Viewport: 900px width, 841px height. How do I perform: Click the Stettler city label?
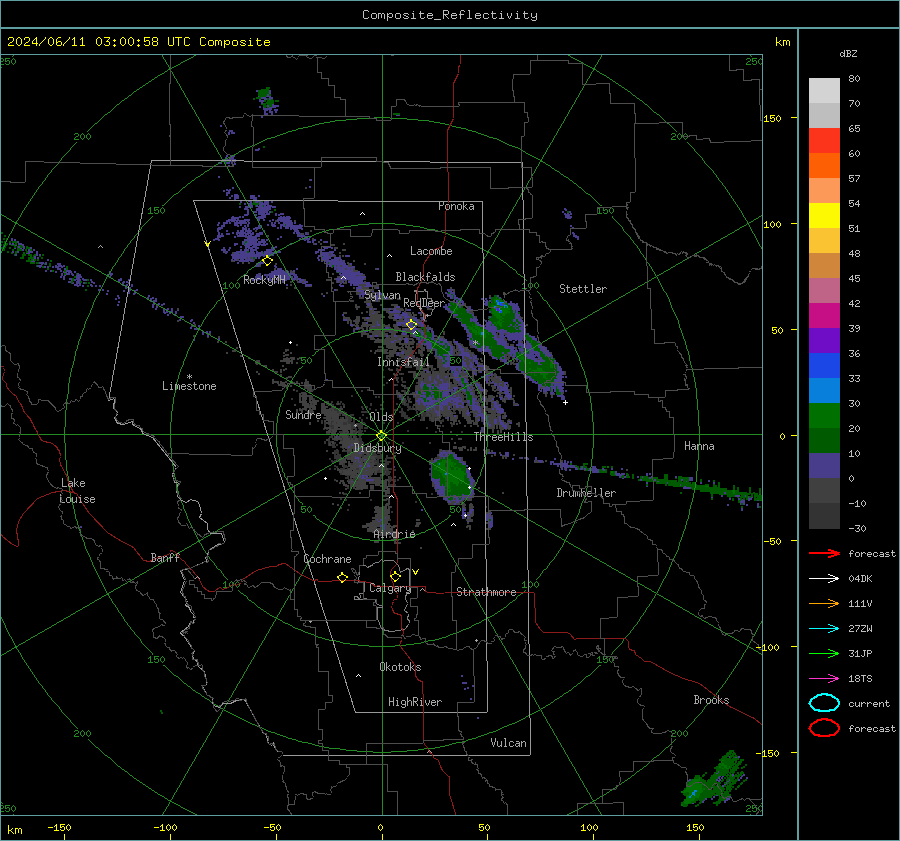583,289
